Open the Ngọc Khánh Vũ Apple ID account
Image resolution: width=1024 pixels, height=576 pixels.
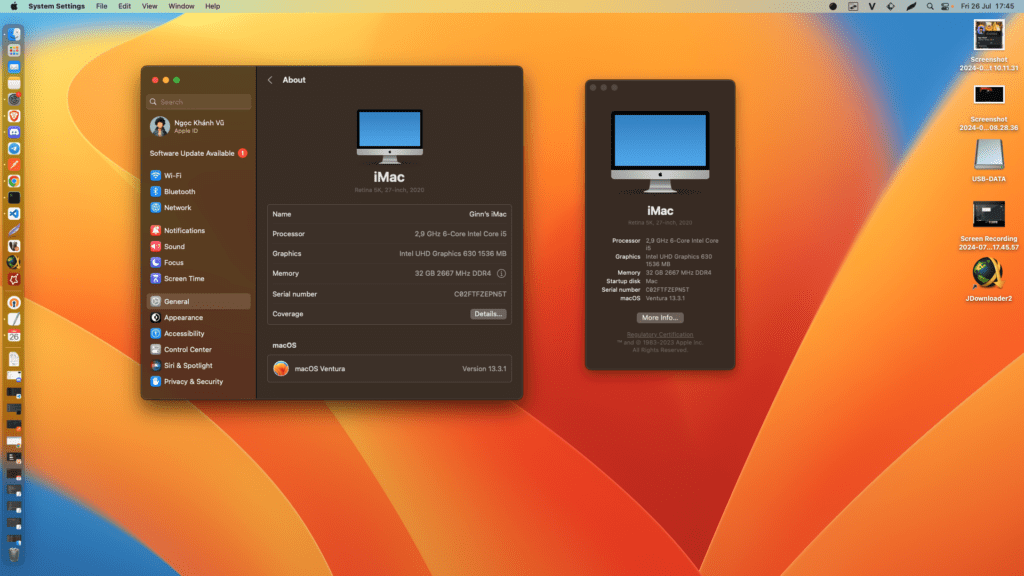(x=199, y=126)
